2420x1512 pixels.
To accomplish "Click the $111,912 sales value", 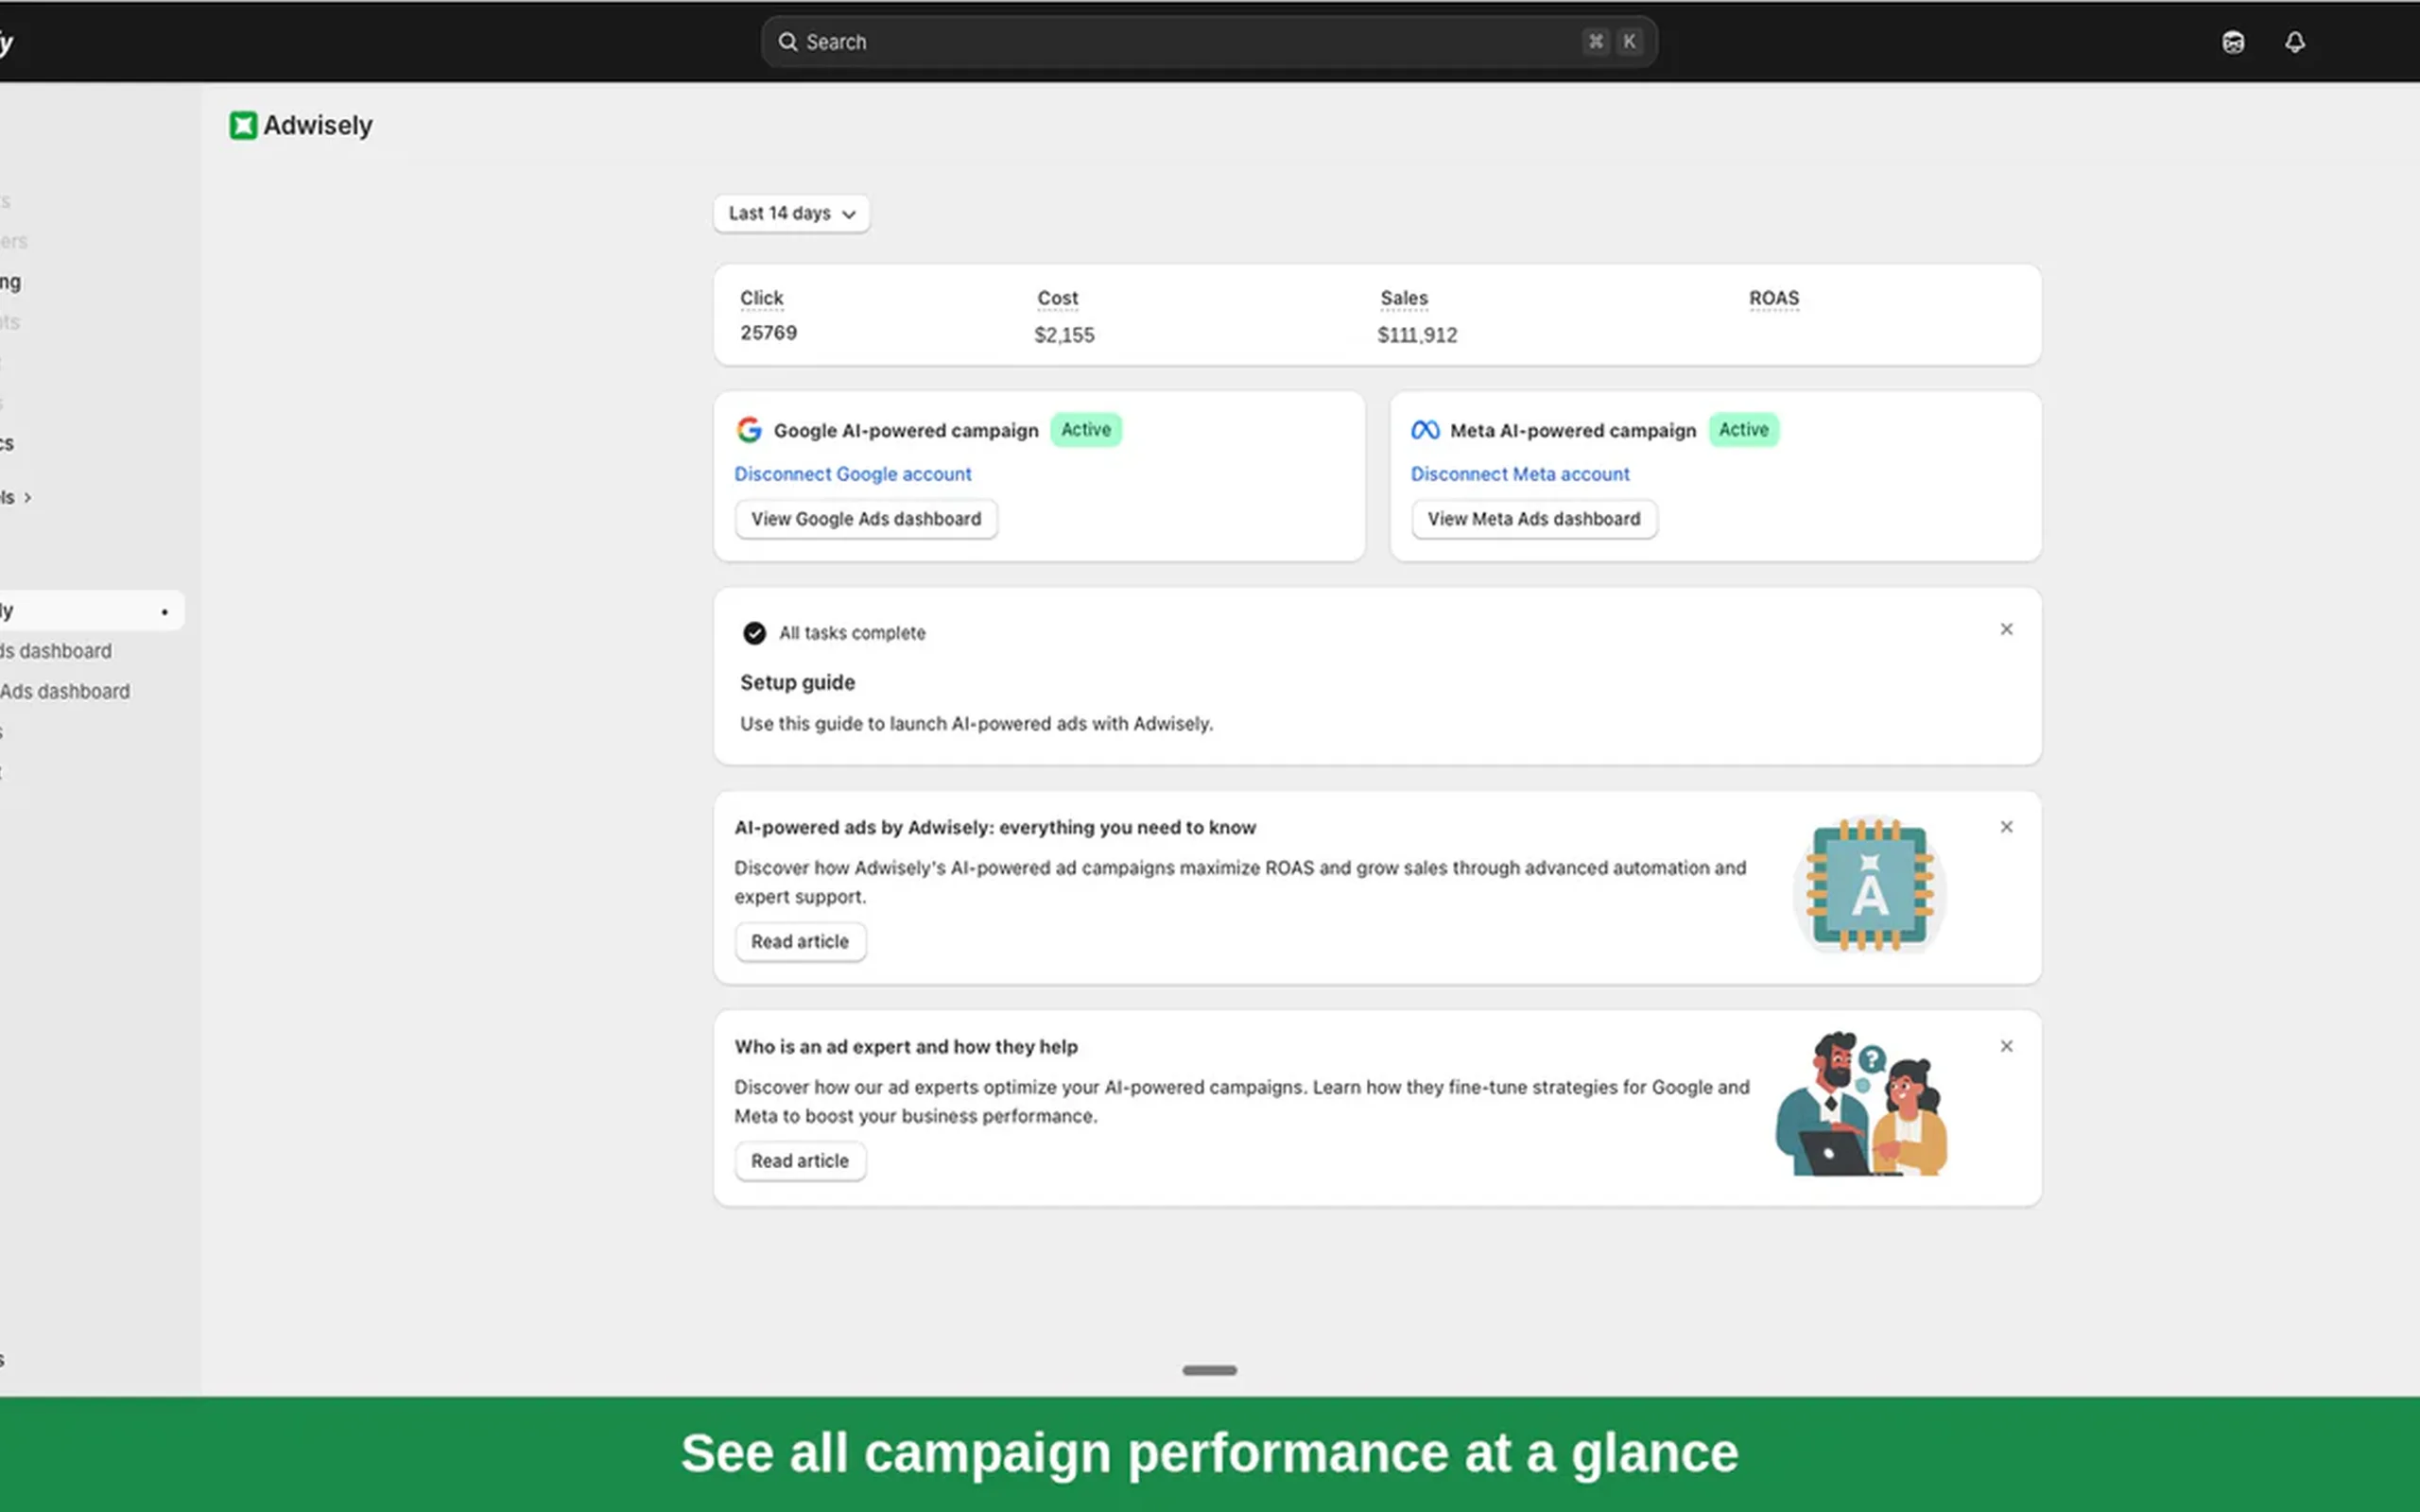I will click(x=1417, y=335).
